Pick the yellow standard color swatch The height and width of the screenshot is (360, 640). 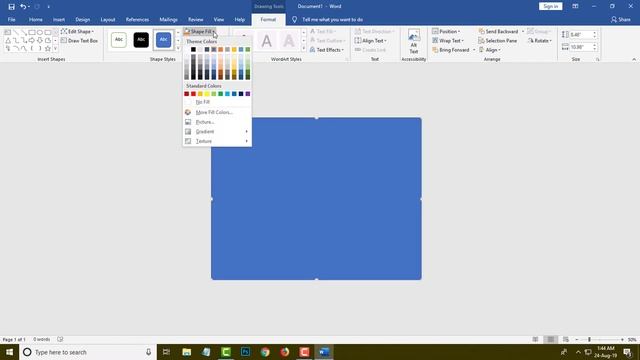(x=207, y=94)
